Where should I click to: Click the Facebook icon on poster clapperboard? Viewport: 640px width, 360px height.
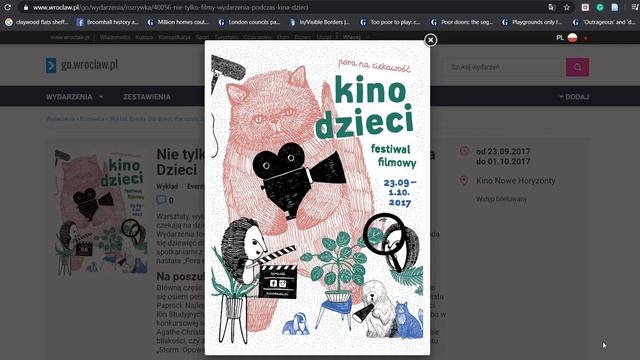(273, 283)
